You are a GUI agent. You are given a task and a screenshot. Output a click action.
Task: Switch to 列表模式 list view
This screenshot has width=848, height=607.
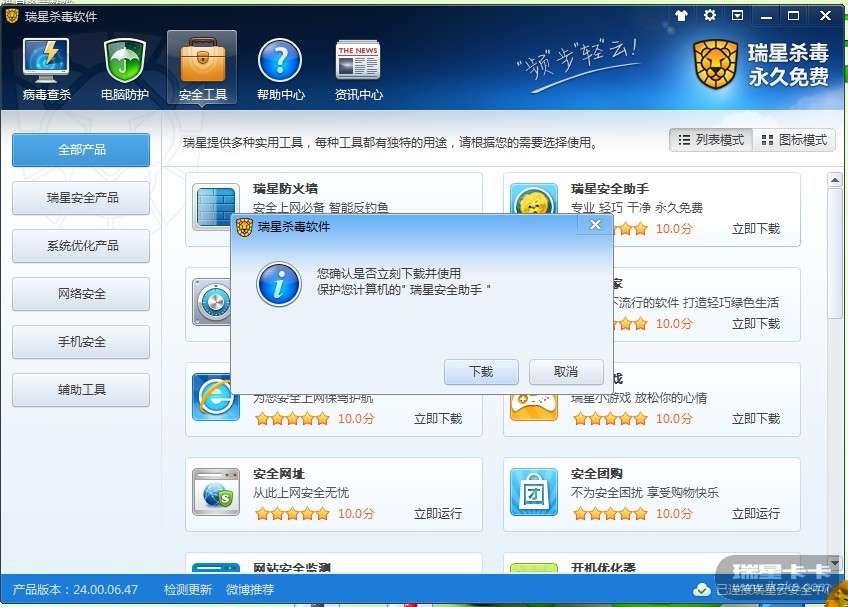point(711,140)
